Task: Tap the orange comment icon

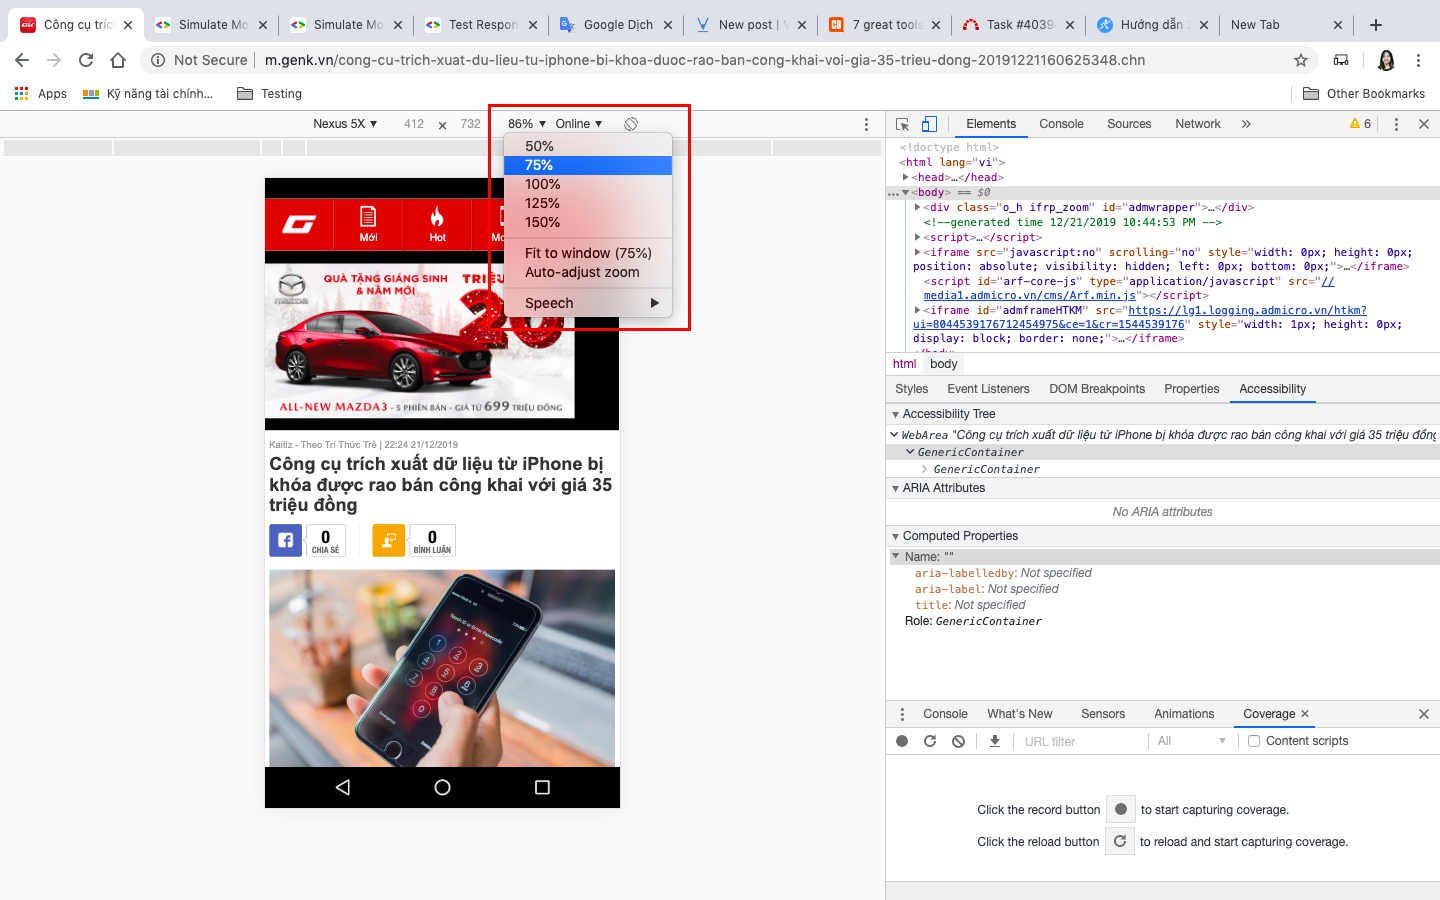Action: (389, 540)
